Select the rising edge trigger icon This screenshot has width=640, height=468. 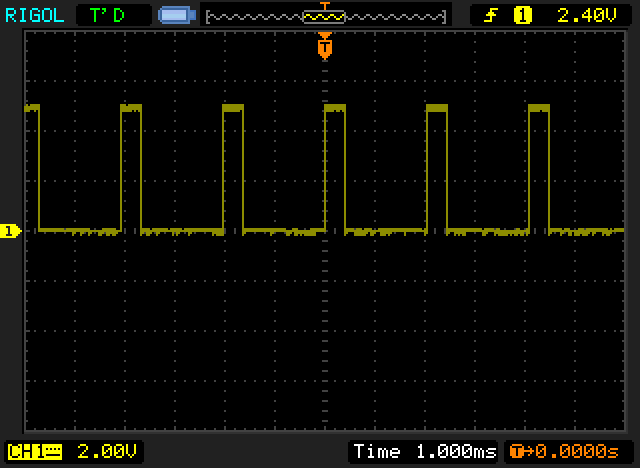[490, 15]
